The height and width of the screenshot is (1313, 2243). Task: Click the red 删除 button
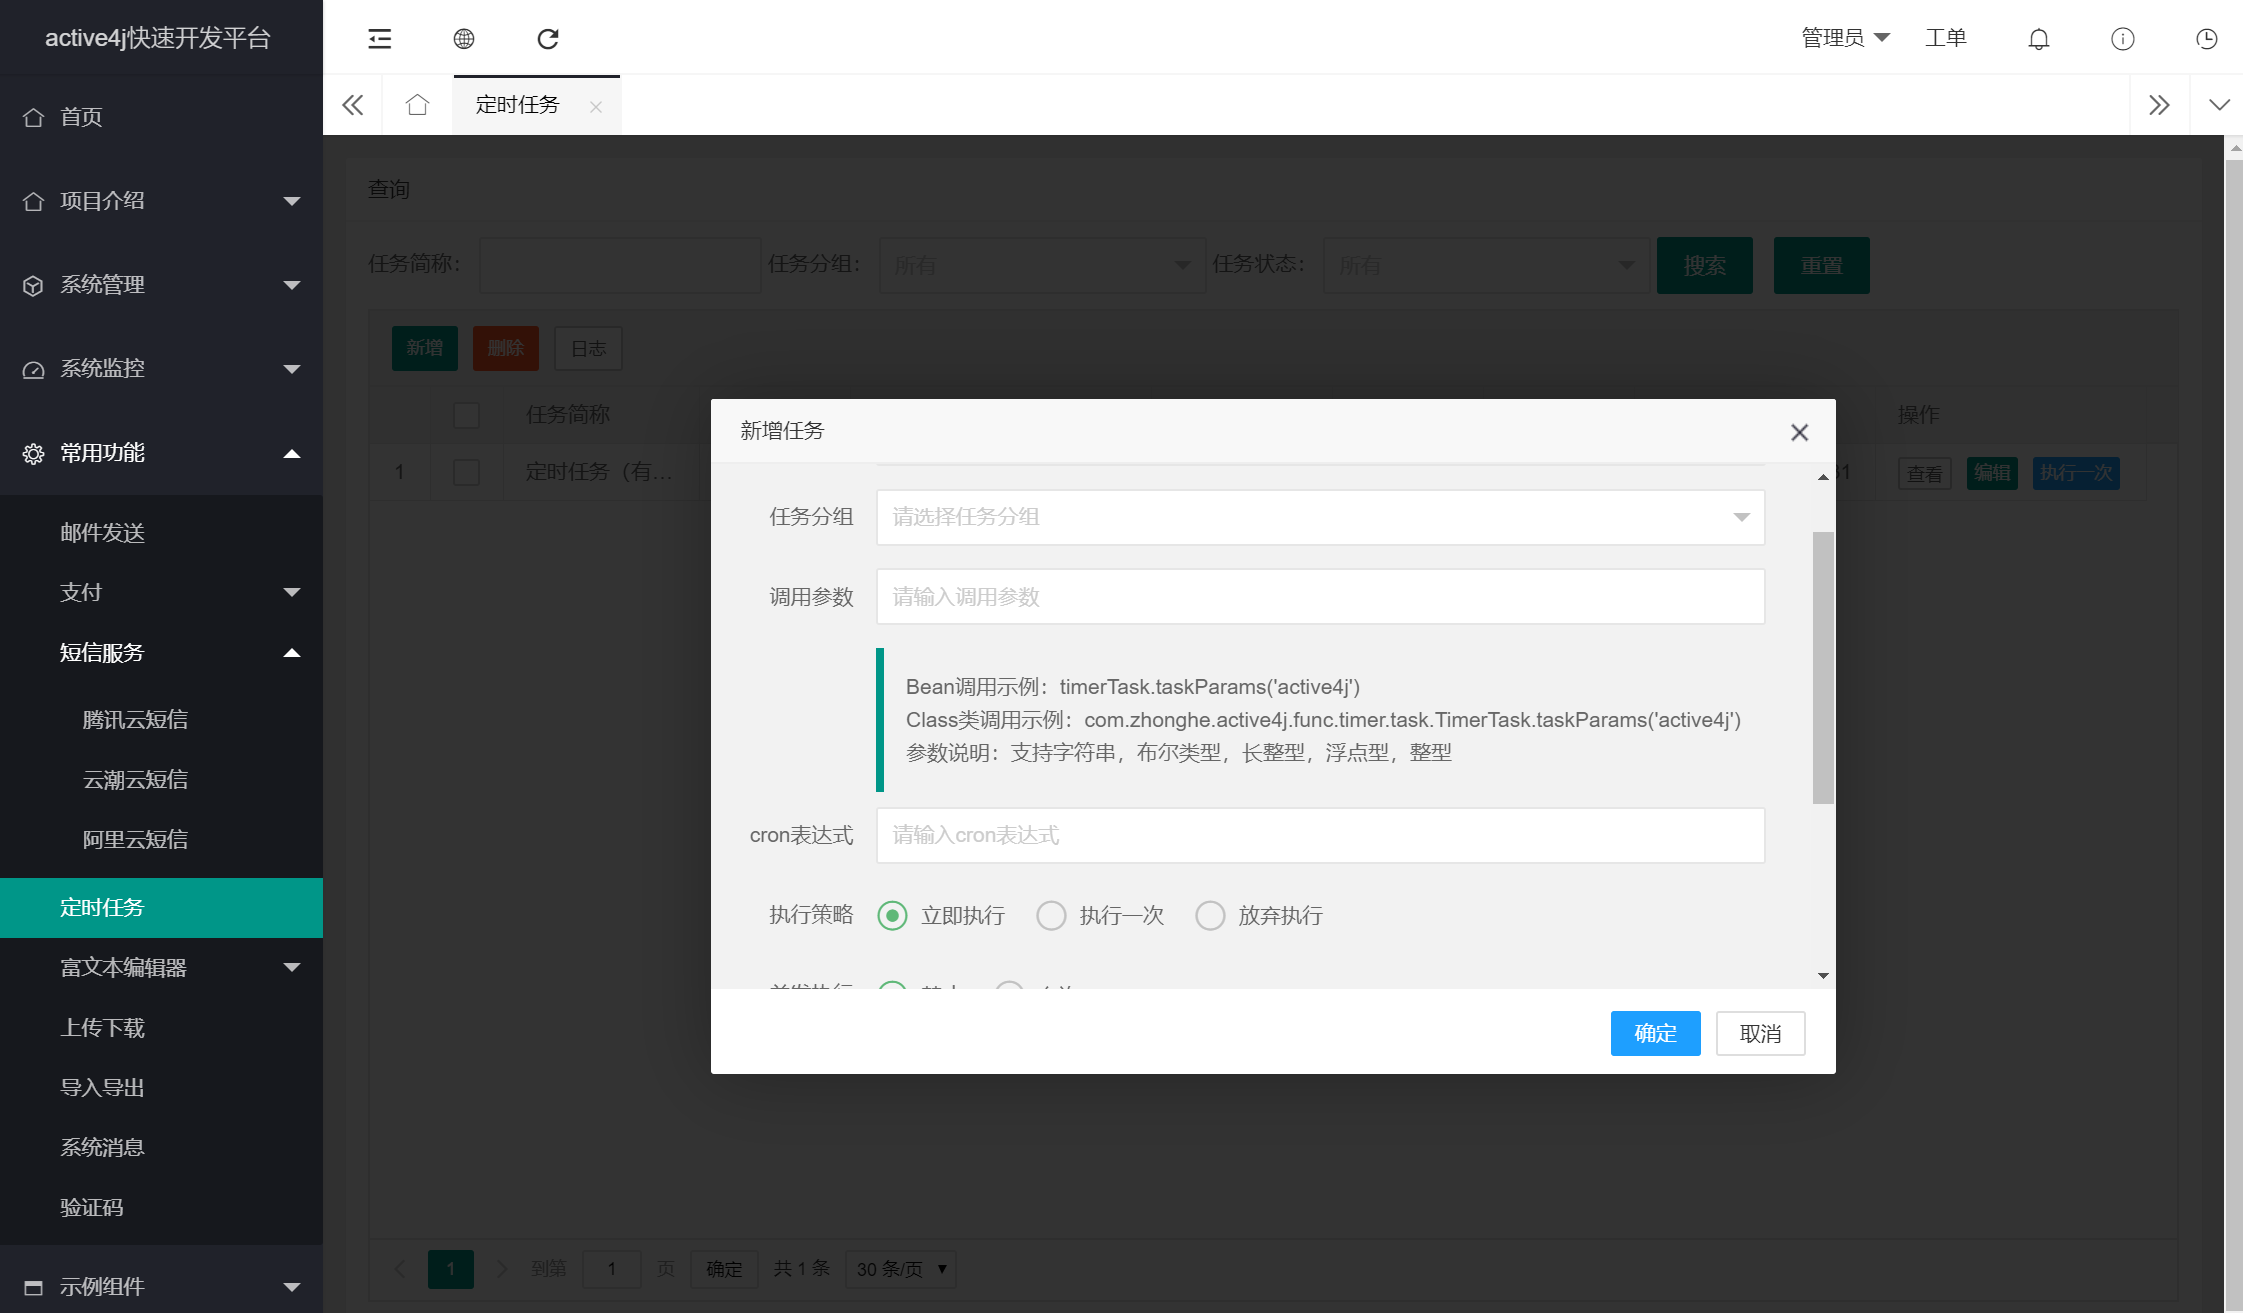tap(506, 348)
